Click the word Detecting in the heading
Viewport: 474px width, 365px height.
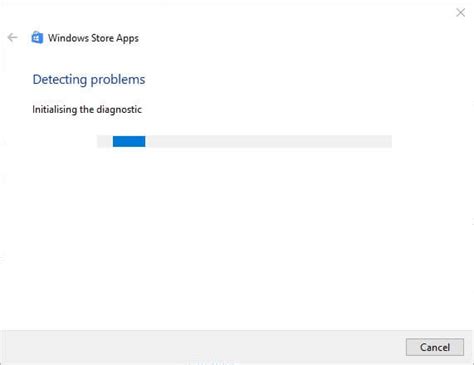(60, 80)
